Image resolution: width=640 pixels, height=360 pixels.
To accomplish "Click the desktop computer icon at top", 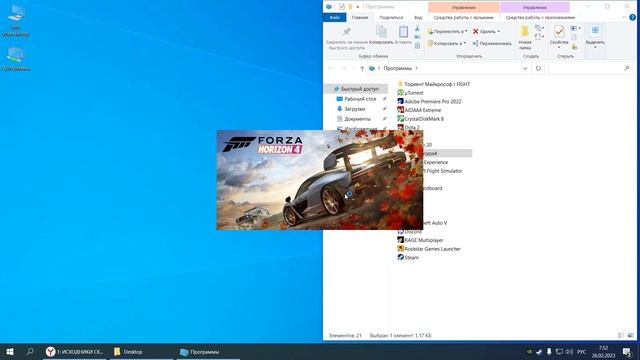I will (x=16, y=13).
